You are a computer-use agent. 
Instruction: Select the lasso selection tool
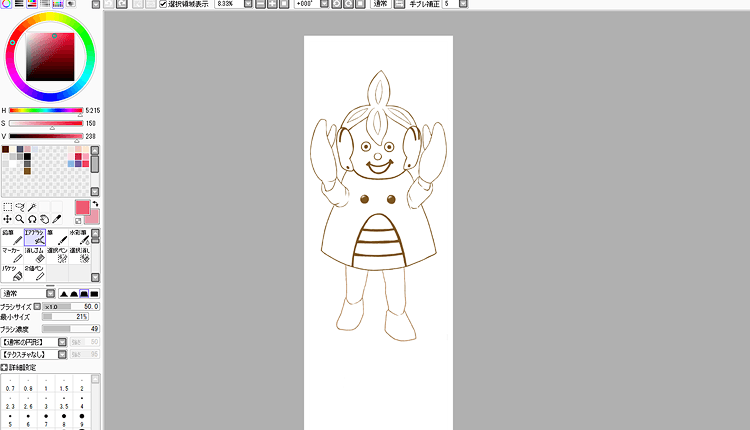point(20,207)
